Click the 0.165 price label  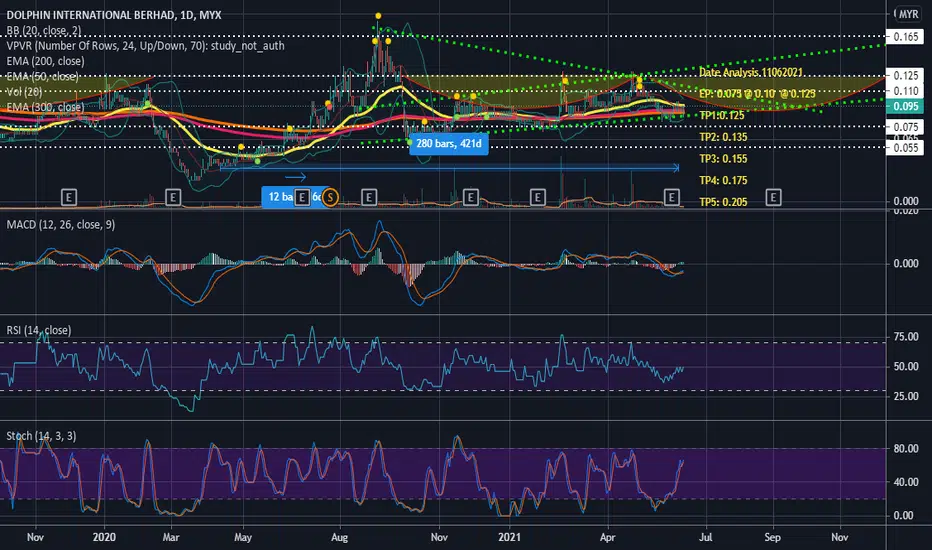[905, 37]
